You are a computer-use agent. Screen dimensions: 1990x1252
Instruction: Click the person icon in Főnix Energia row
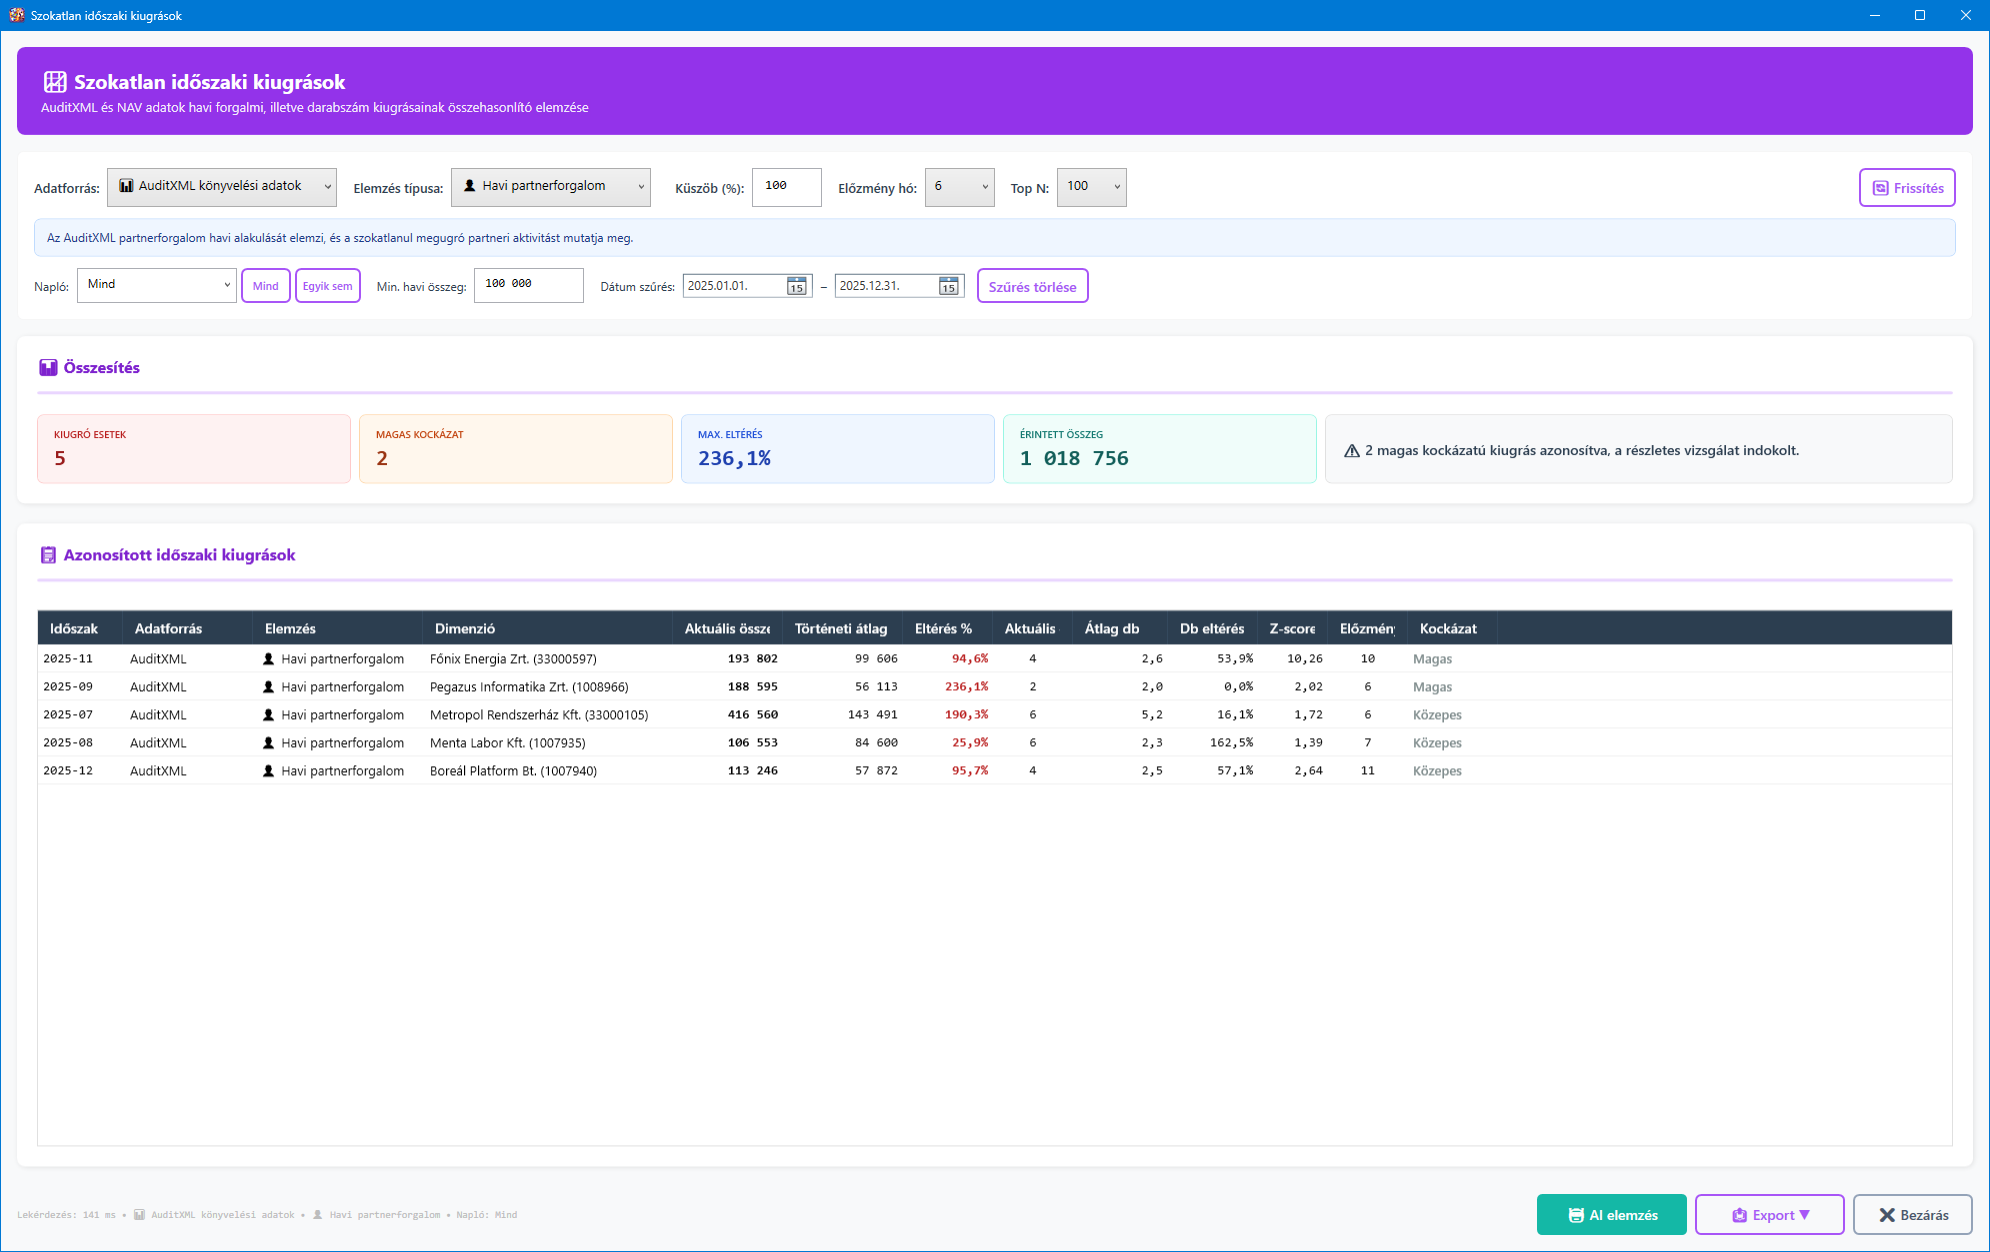click(x=268, y=659)
